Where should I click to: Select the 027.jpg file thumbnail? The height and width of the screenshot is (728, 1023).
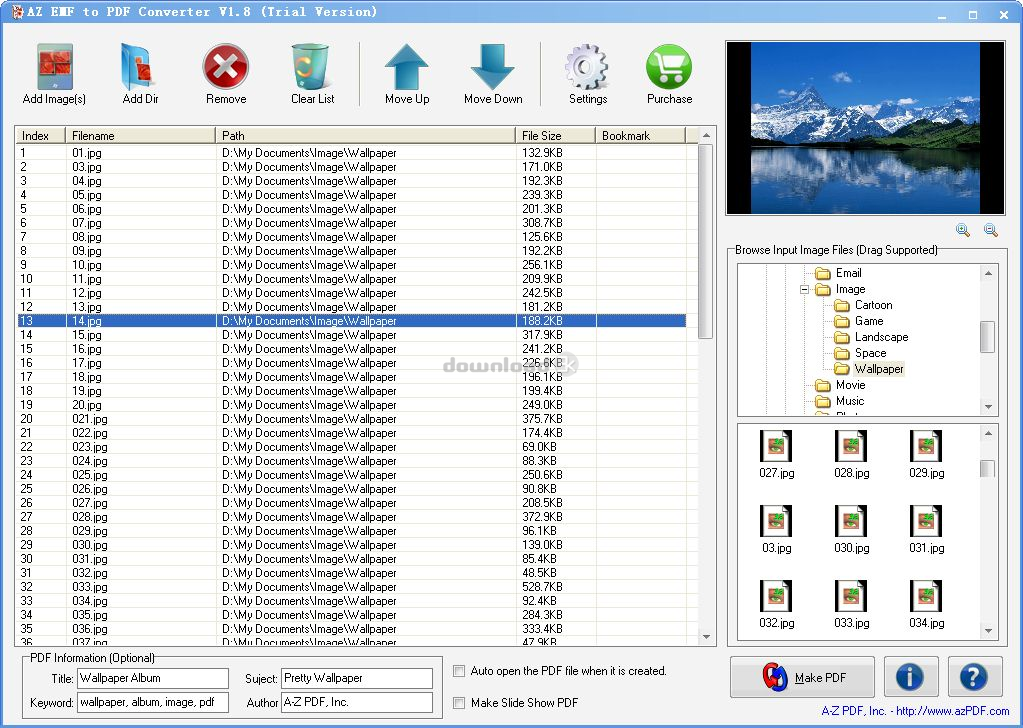coord(776,455)
